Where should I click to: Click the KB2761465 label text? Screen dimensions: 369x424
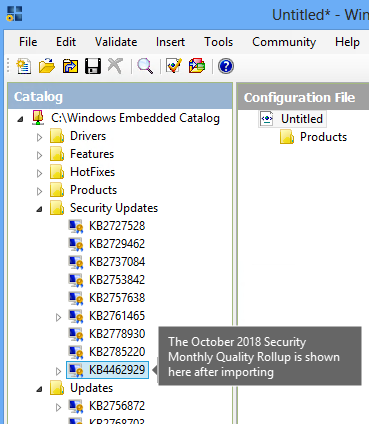tap(117, 316)
